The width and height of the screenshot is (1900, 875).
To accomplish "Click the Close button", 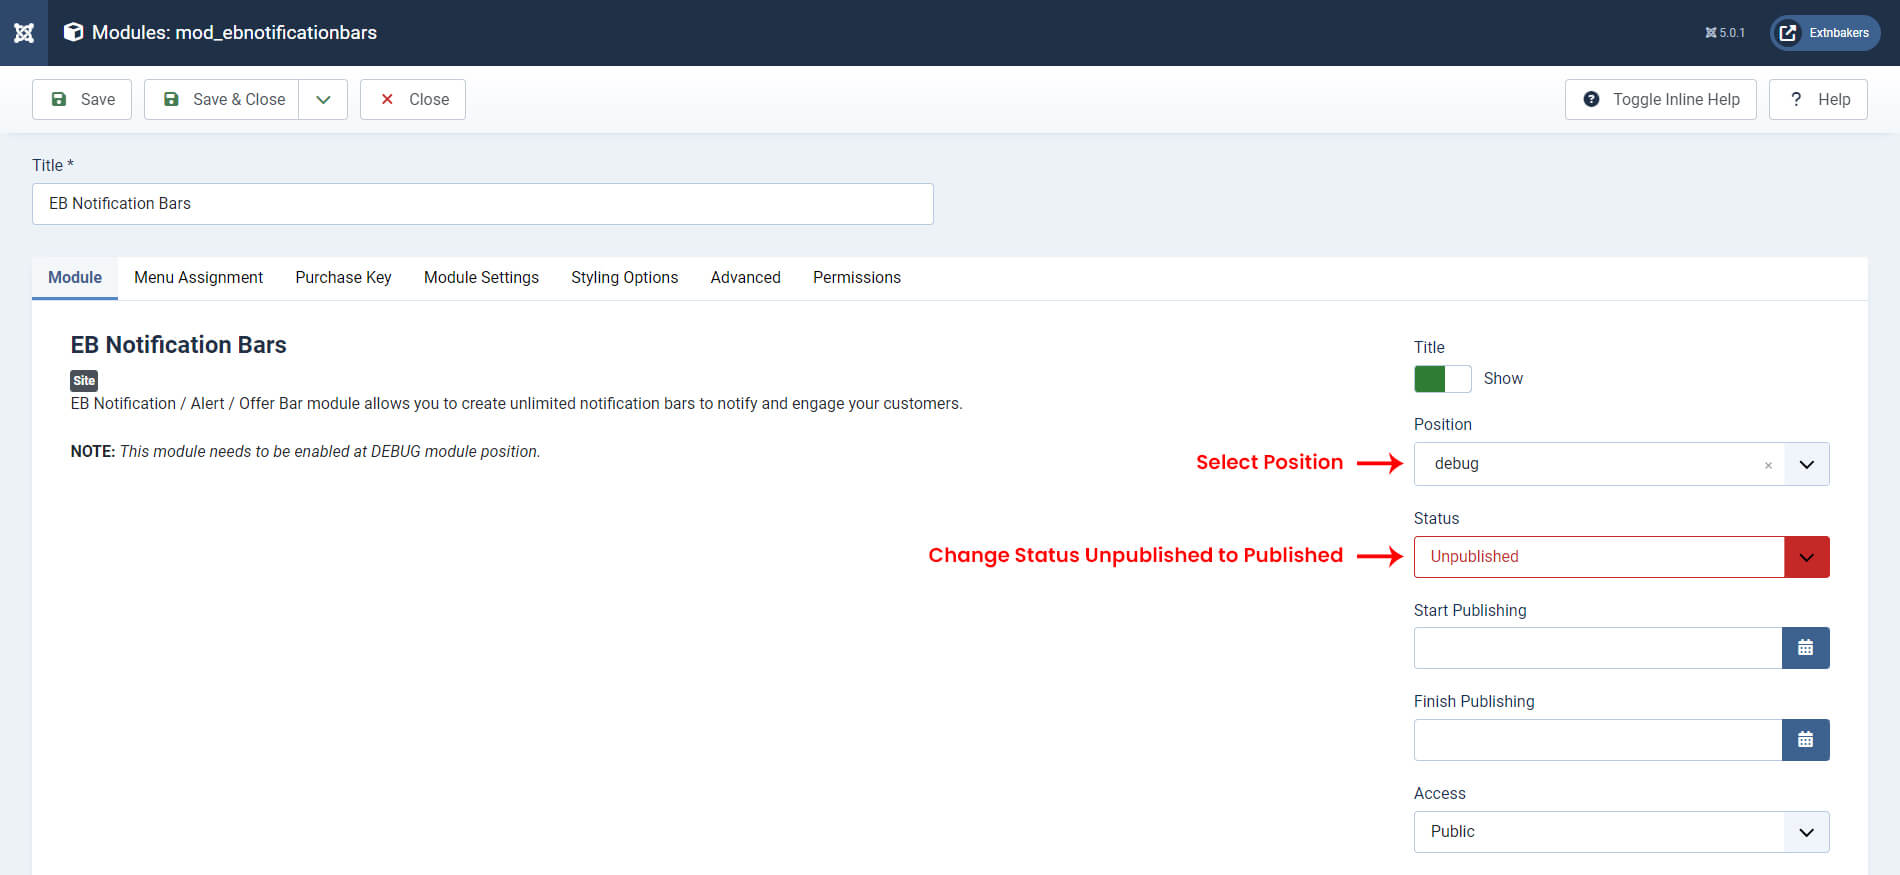I will coord(413,99).
